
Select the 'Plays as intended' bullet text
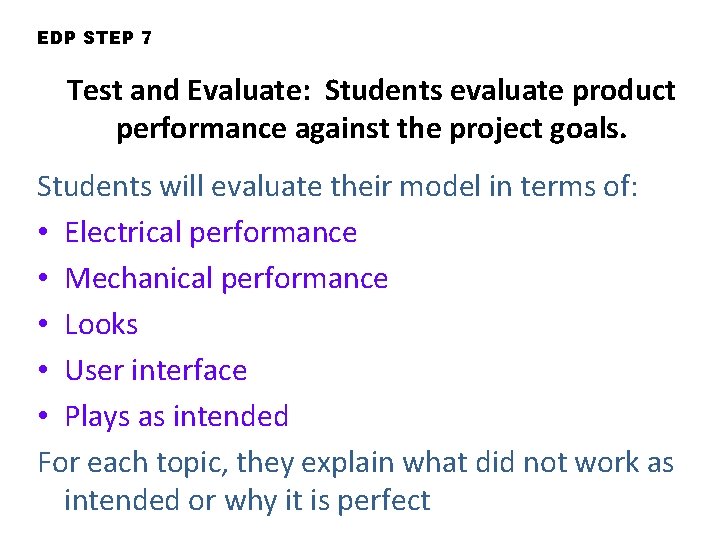(176, 416)
